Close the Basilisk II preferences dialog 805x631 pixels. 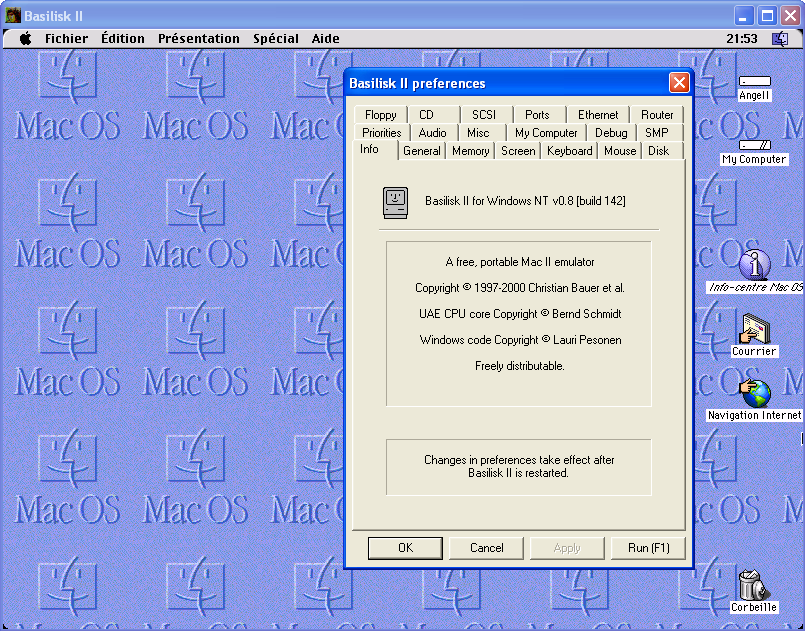point(679,83)
